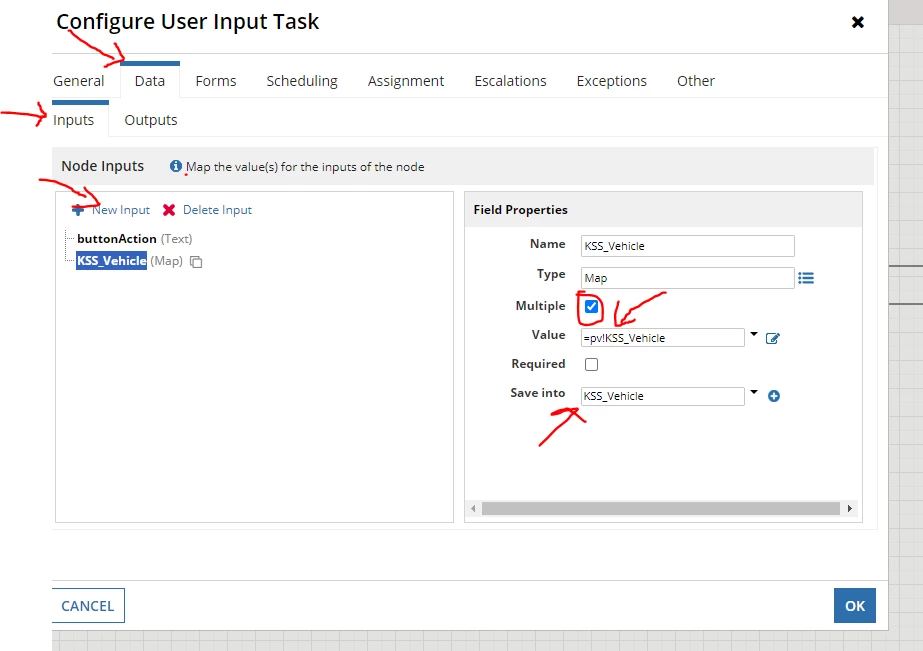
Task: Open the Exceptions tab
Action: point(612,81)
